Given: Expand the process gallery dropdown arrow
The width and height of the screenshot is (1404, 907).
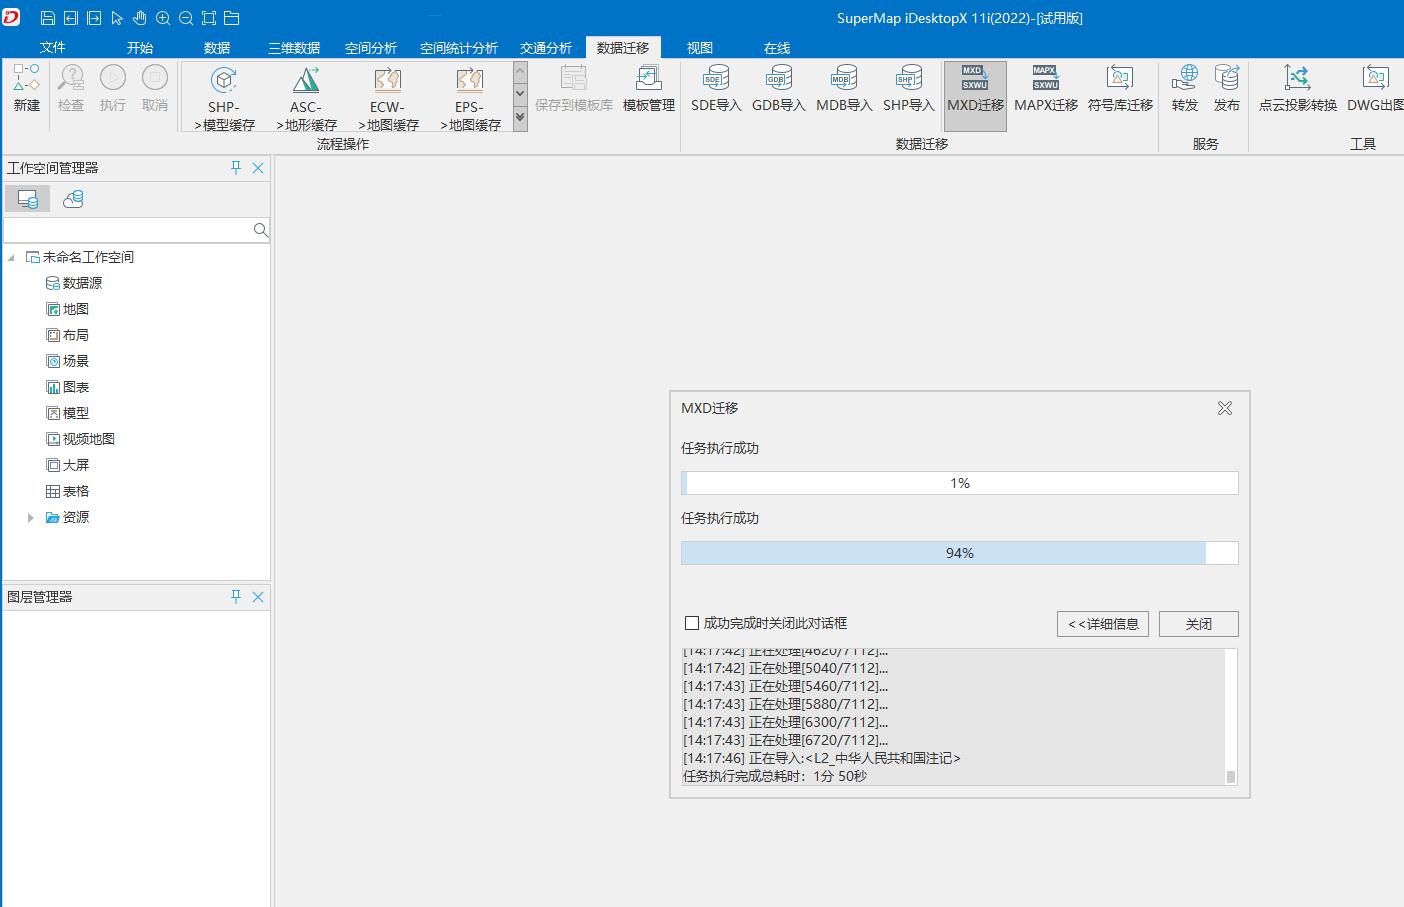Looking at the screenshot, I should pyautogui.click(x=520, y=120).
